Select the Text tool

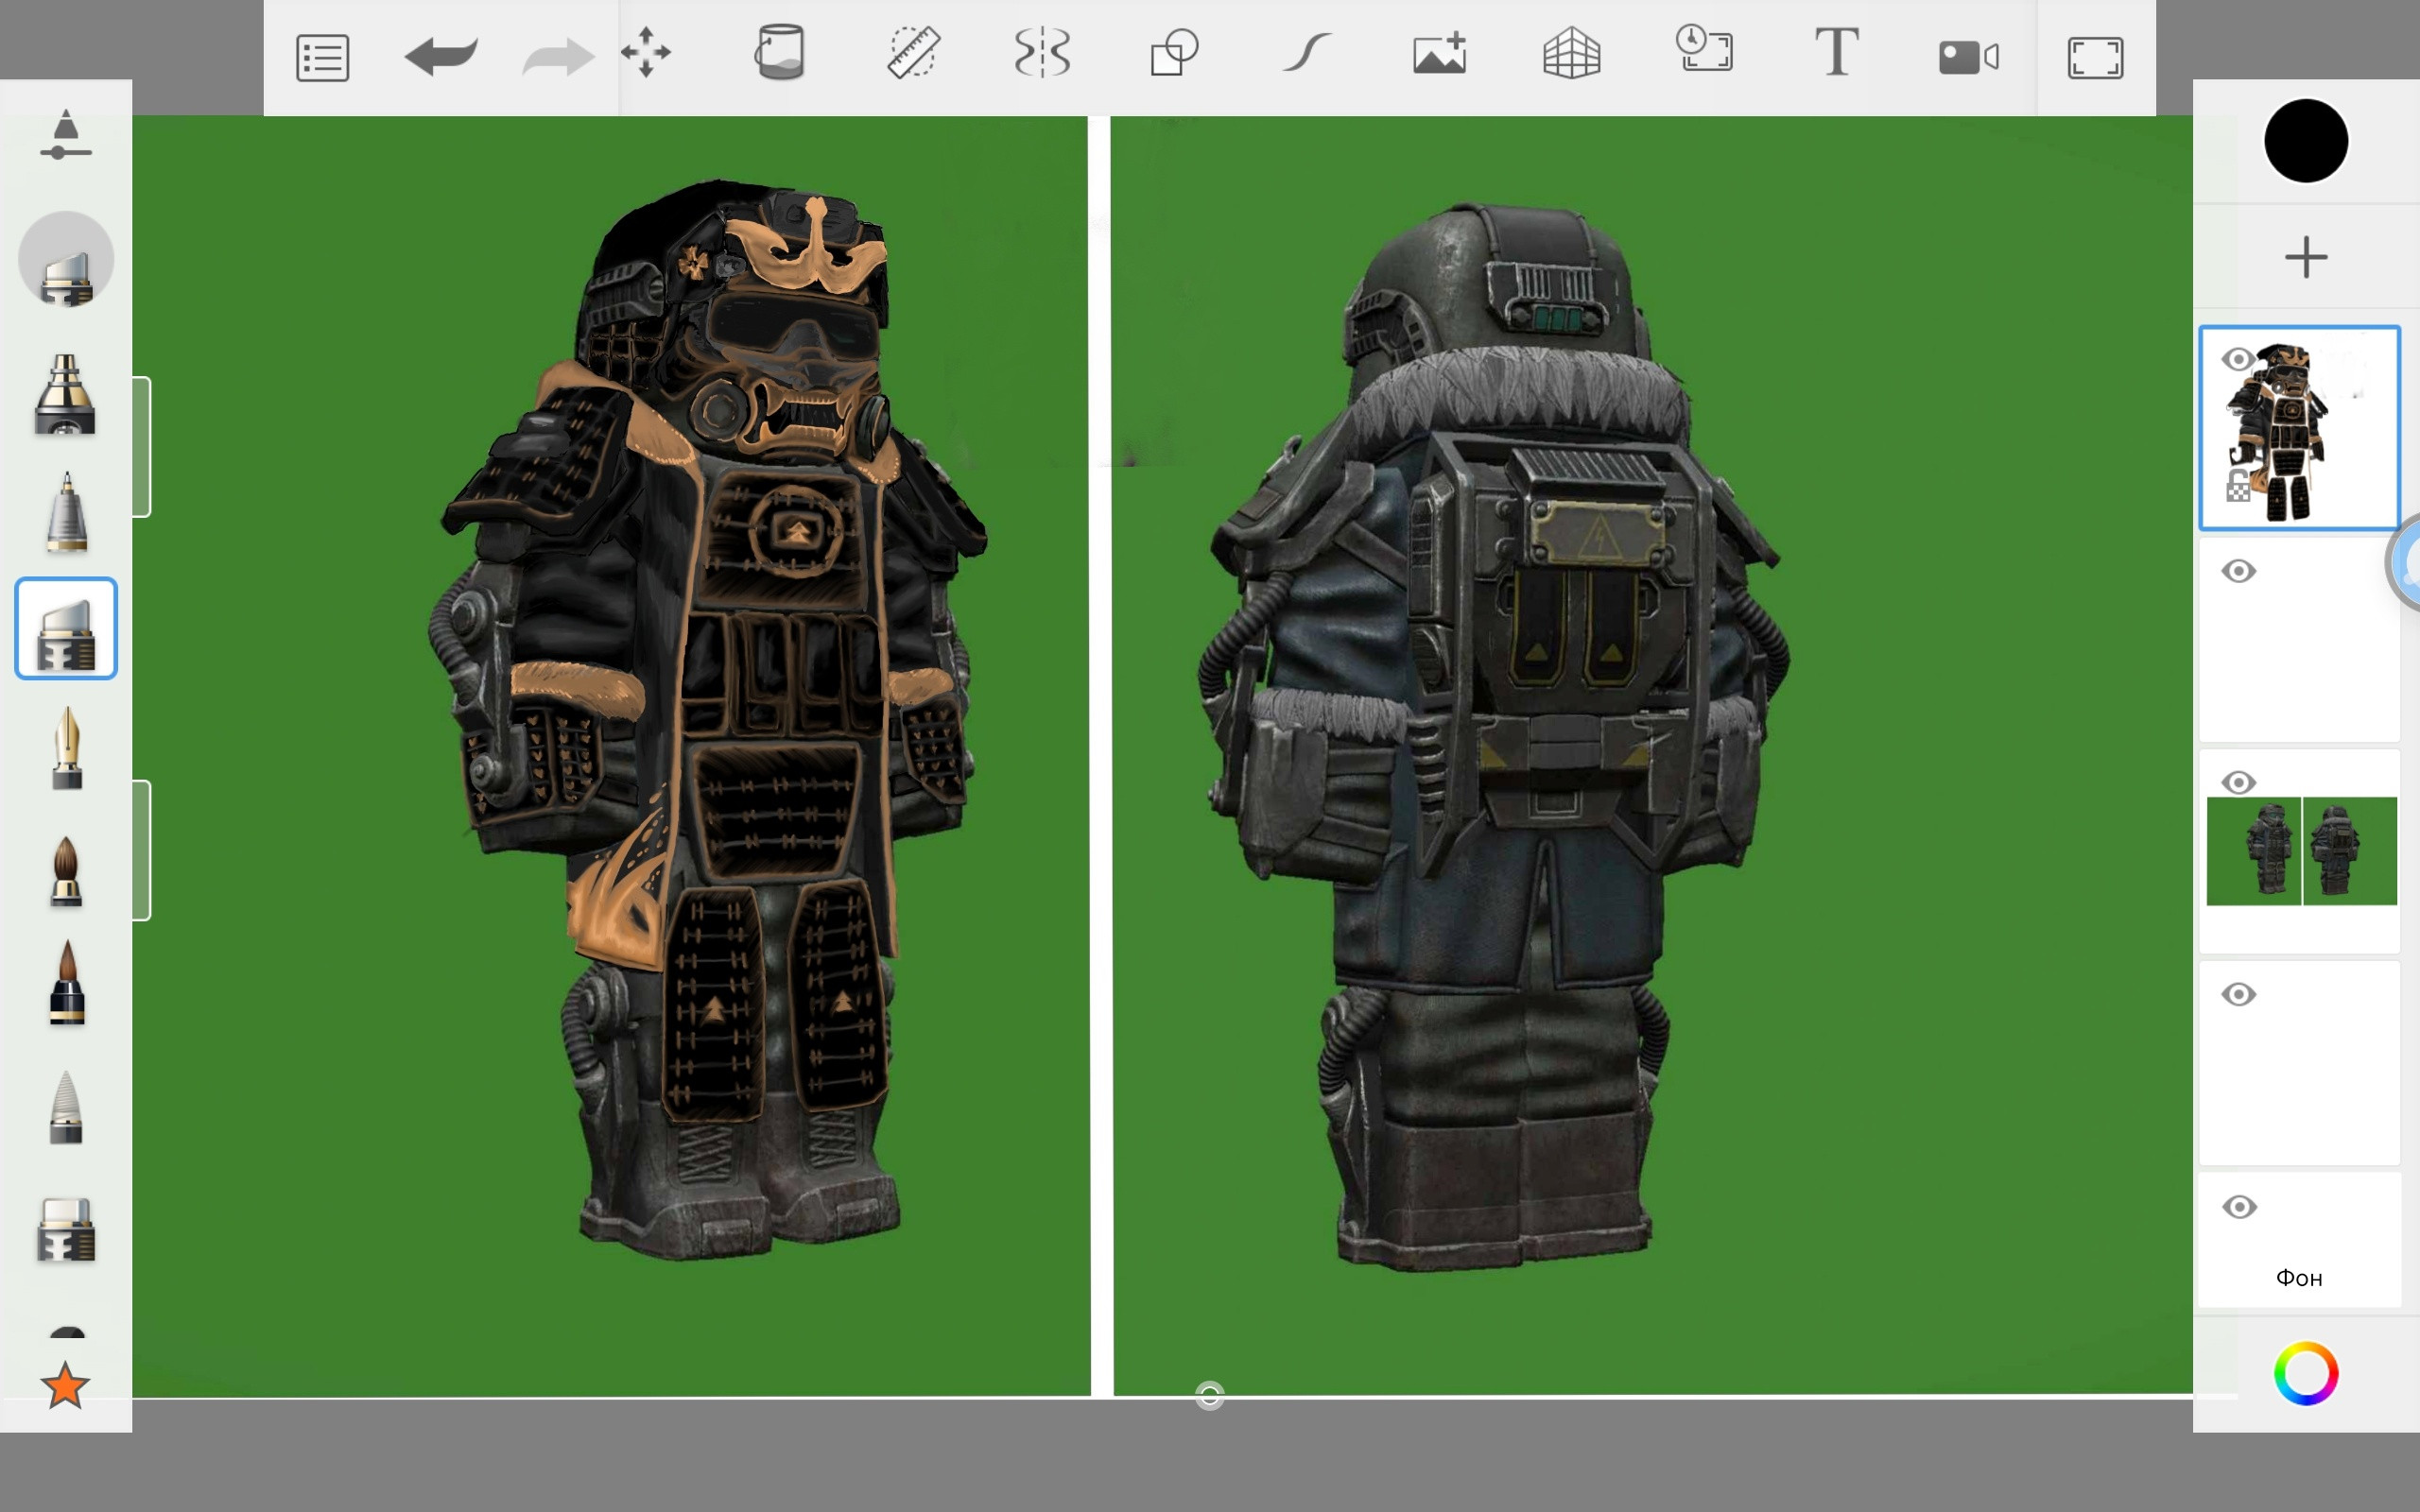[x=1836, y=52]
